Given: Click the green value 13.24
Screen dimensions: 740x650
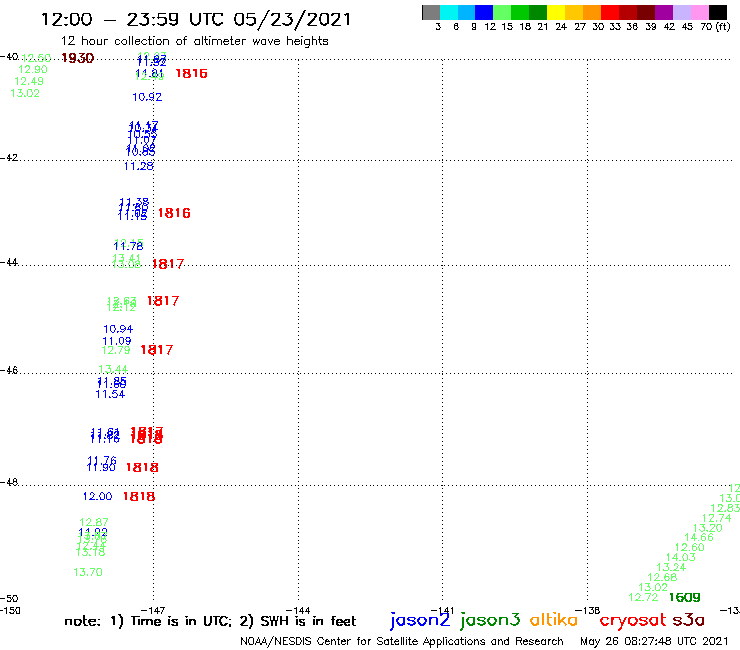Looking at the screenshot, I should pos(671,567).
